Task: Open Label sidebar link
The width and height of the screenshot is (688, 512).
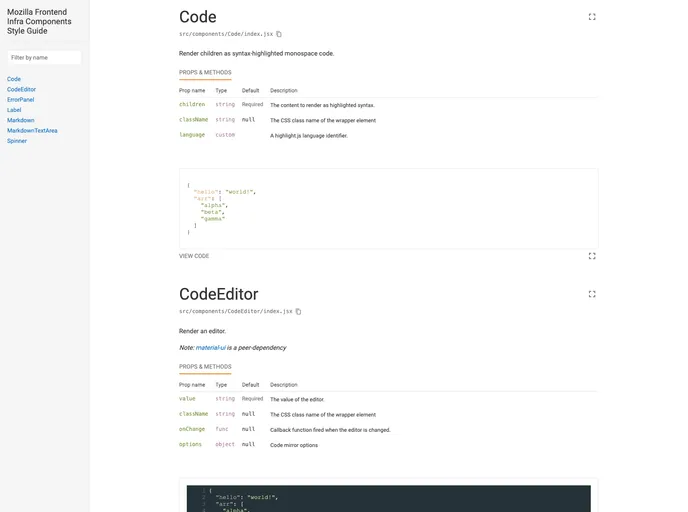Action: (x=14, y=110)
